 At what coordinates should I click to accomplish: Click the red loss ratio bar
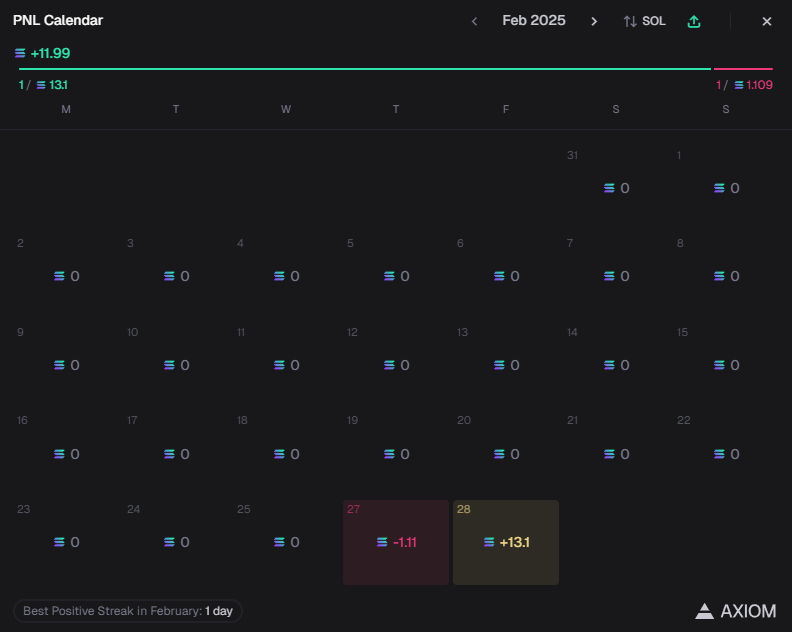(x=743, y=68)
